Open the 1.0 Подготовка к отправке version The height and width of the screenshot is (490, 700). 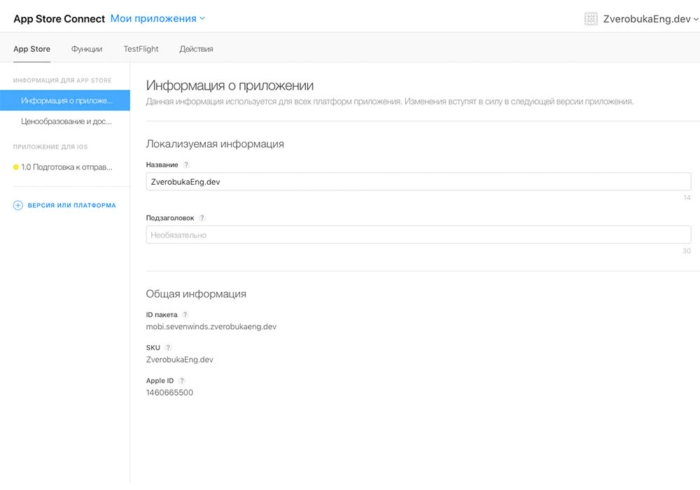tap(67, 167)
